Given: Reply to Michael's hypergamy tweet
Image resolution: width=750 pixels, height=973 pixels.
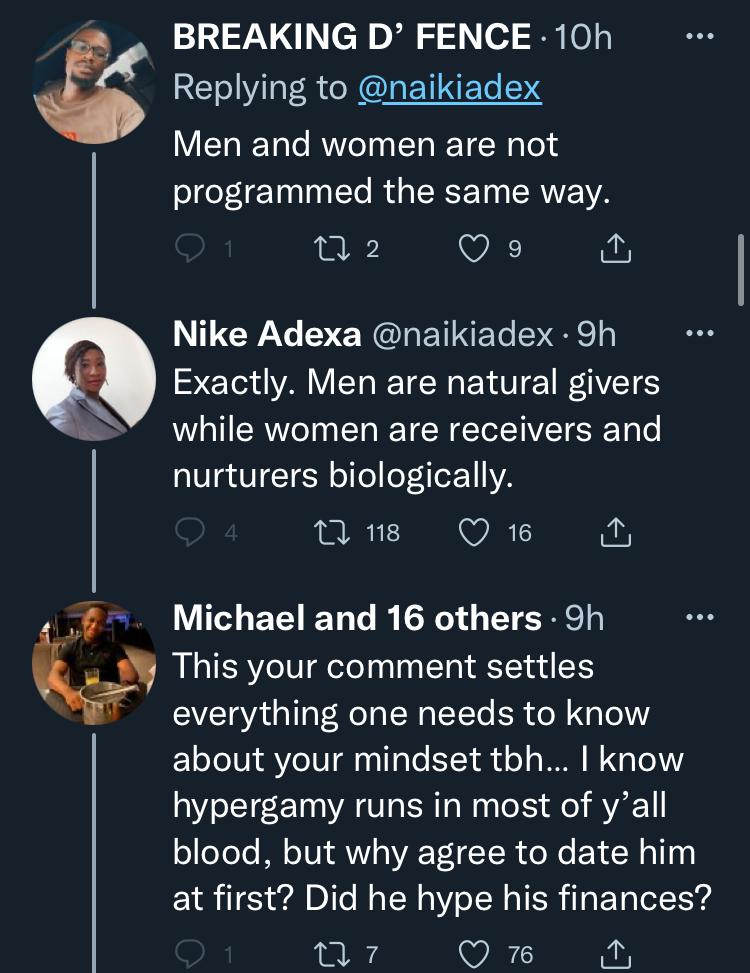Looking at the screenshot, I should pos(190,954).
